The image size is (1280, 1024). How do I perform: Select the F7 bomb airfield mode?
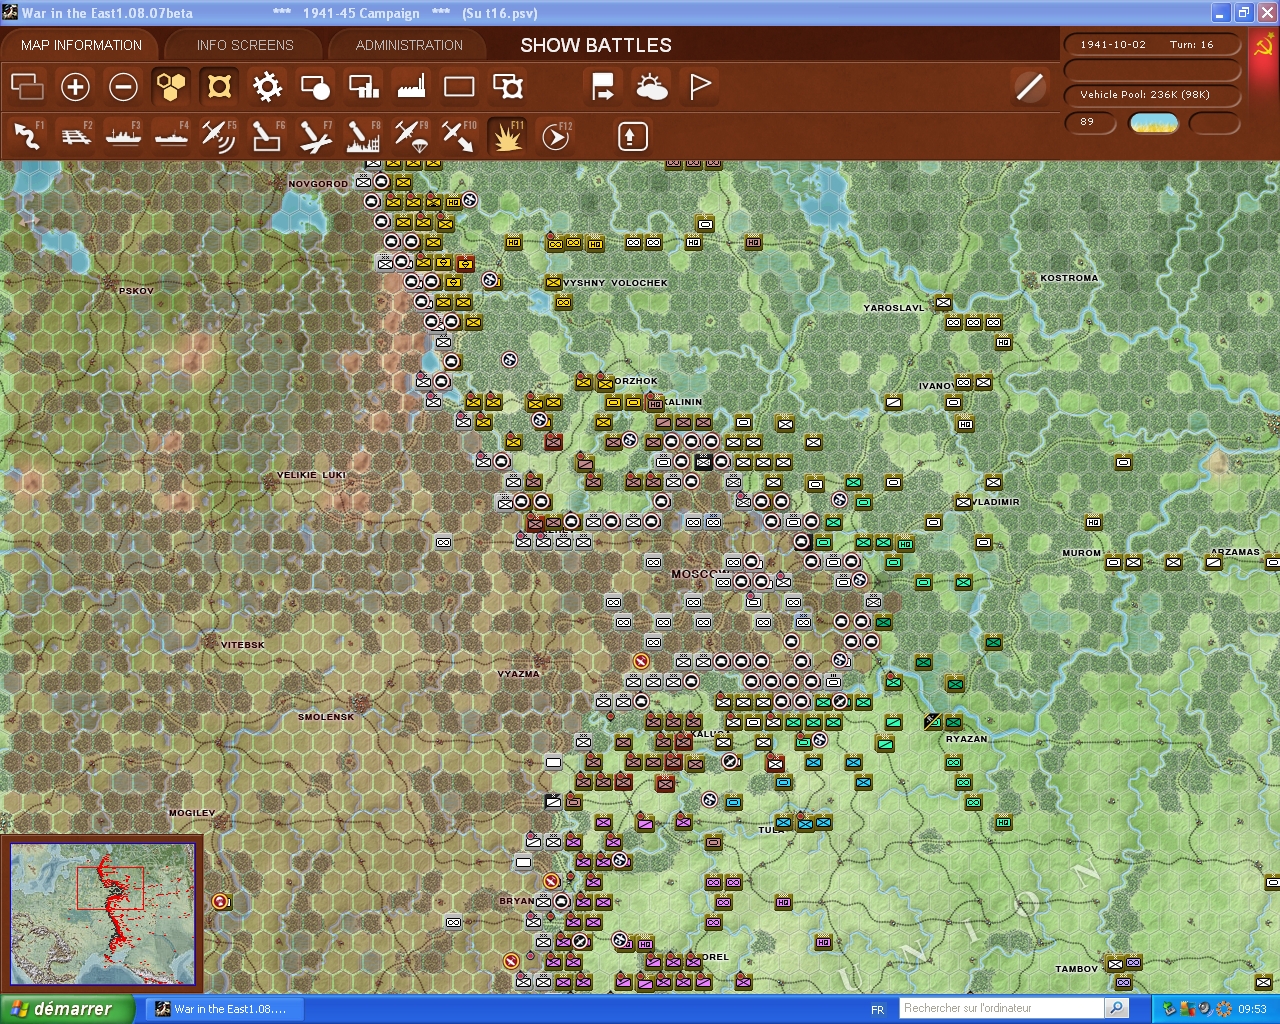pyautogui.click(x=315, y=136)
